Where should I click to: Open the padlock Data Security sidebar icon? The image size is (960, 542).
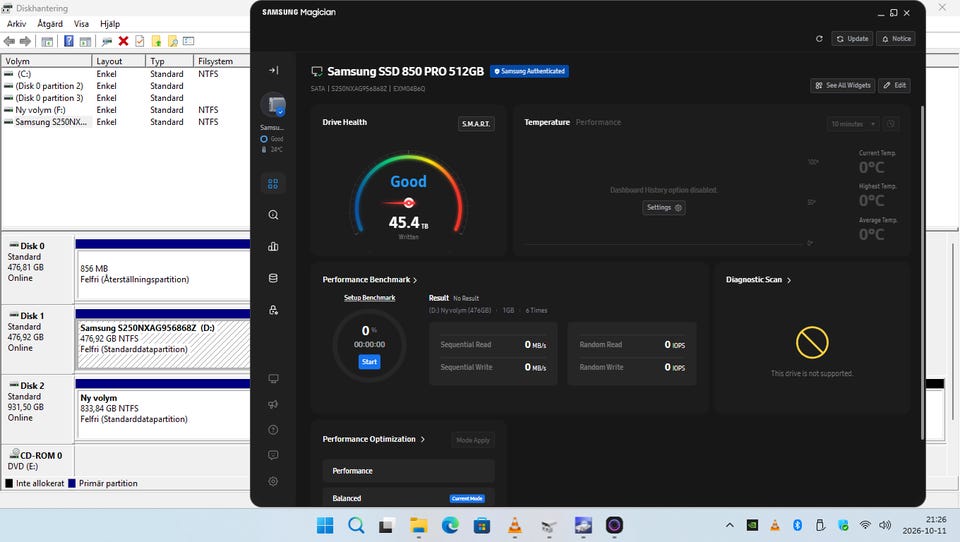click(273, 310)
